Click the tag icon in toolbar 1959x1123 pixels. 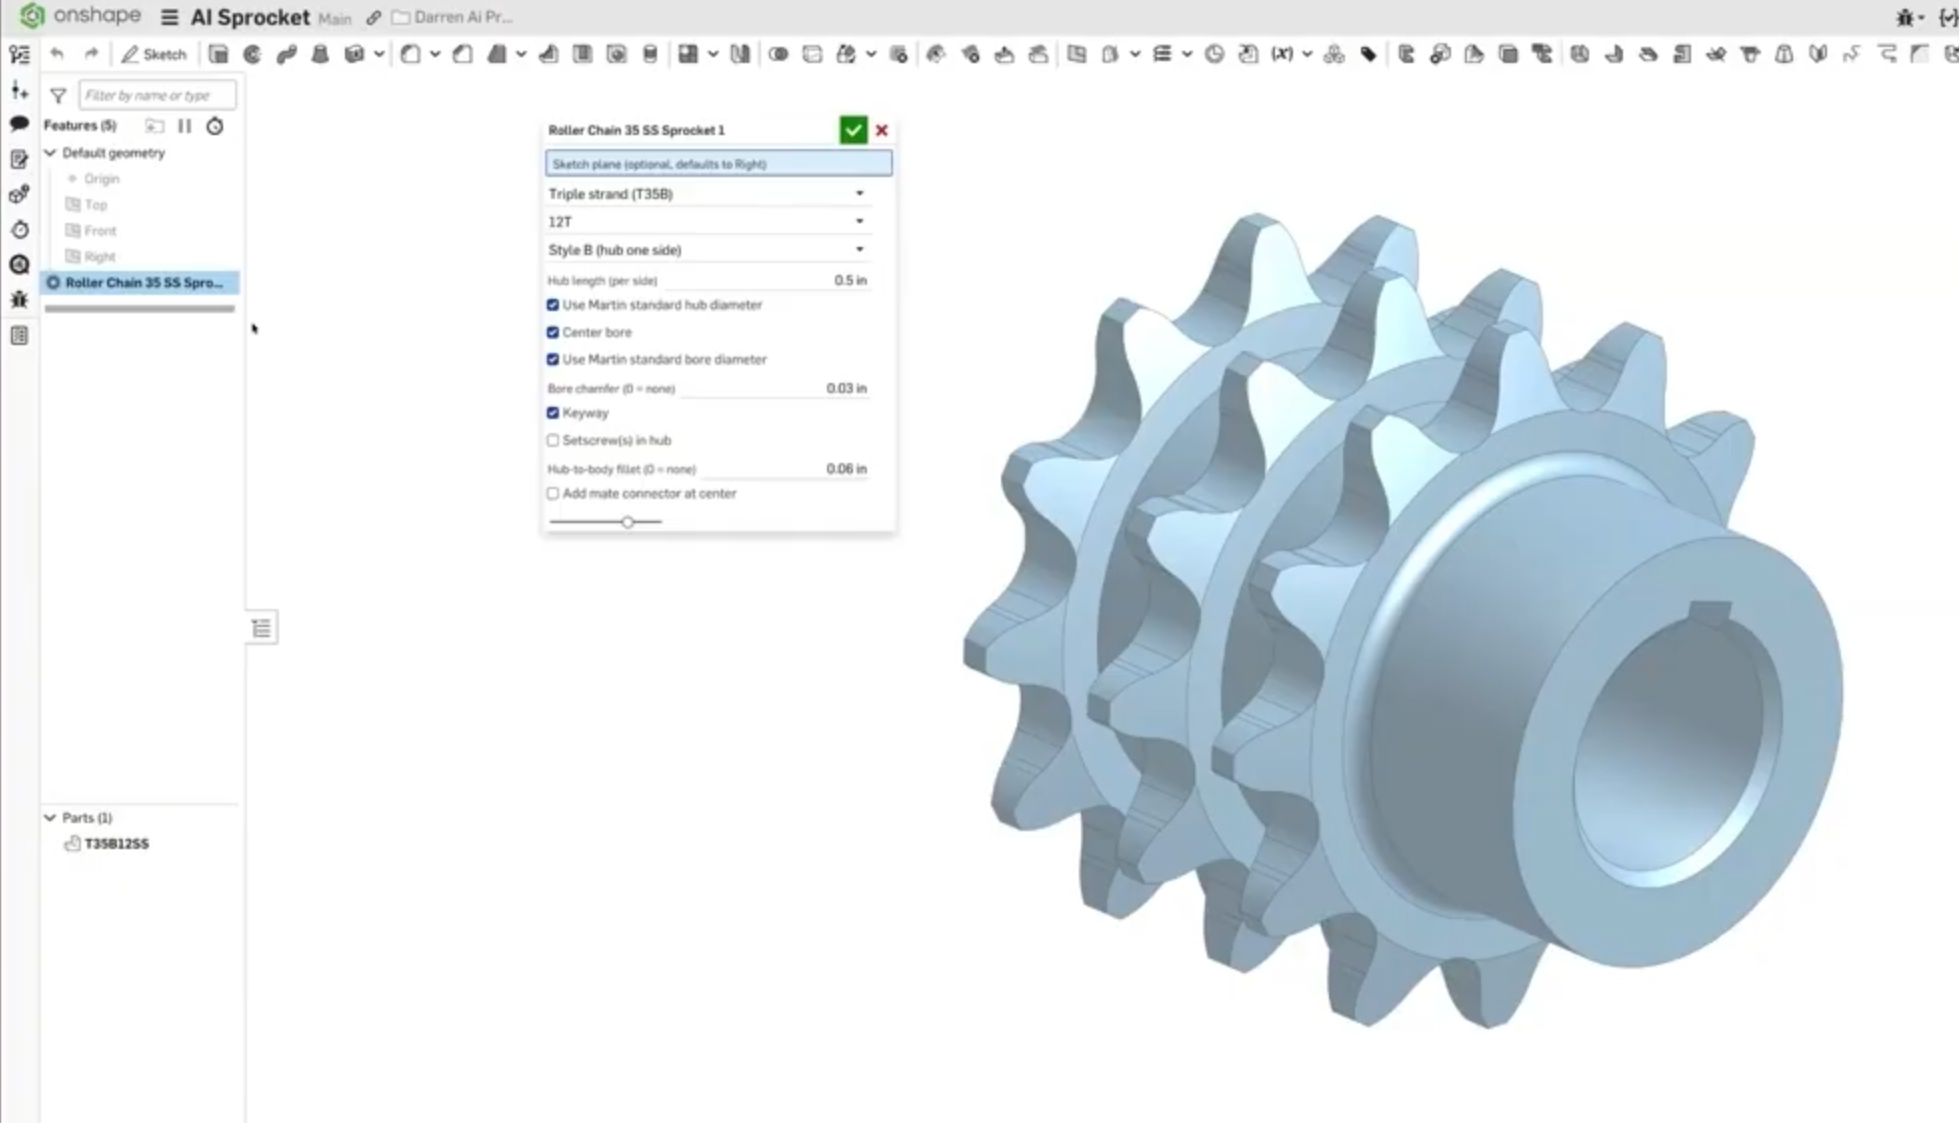[1368, 54]
